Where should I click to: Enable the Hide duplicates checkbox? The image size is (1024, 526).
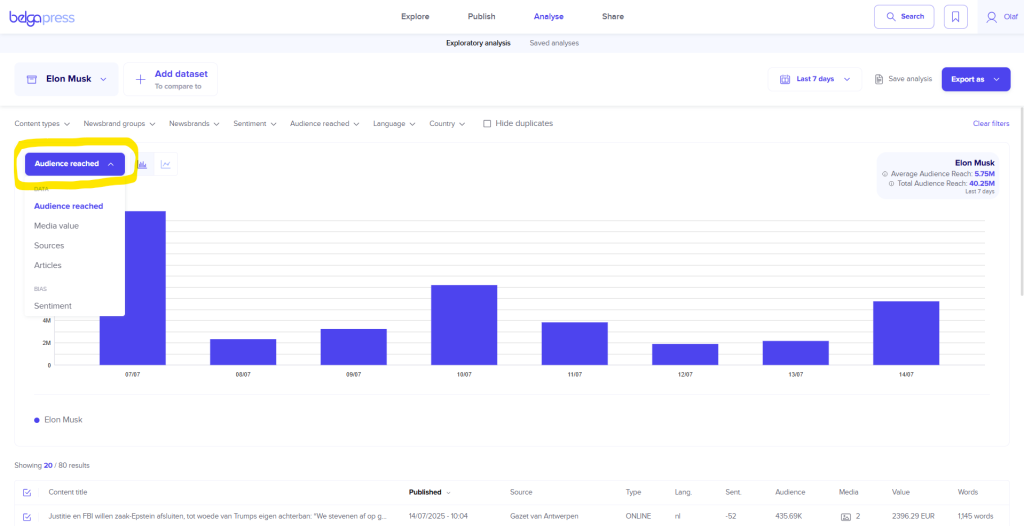click(487, 124)
